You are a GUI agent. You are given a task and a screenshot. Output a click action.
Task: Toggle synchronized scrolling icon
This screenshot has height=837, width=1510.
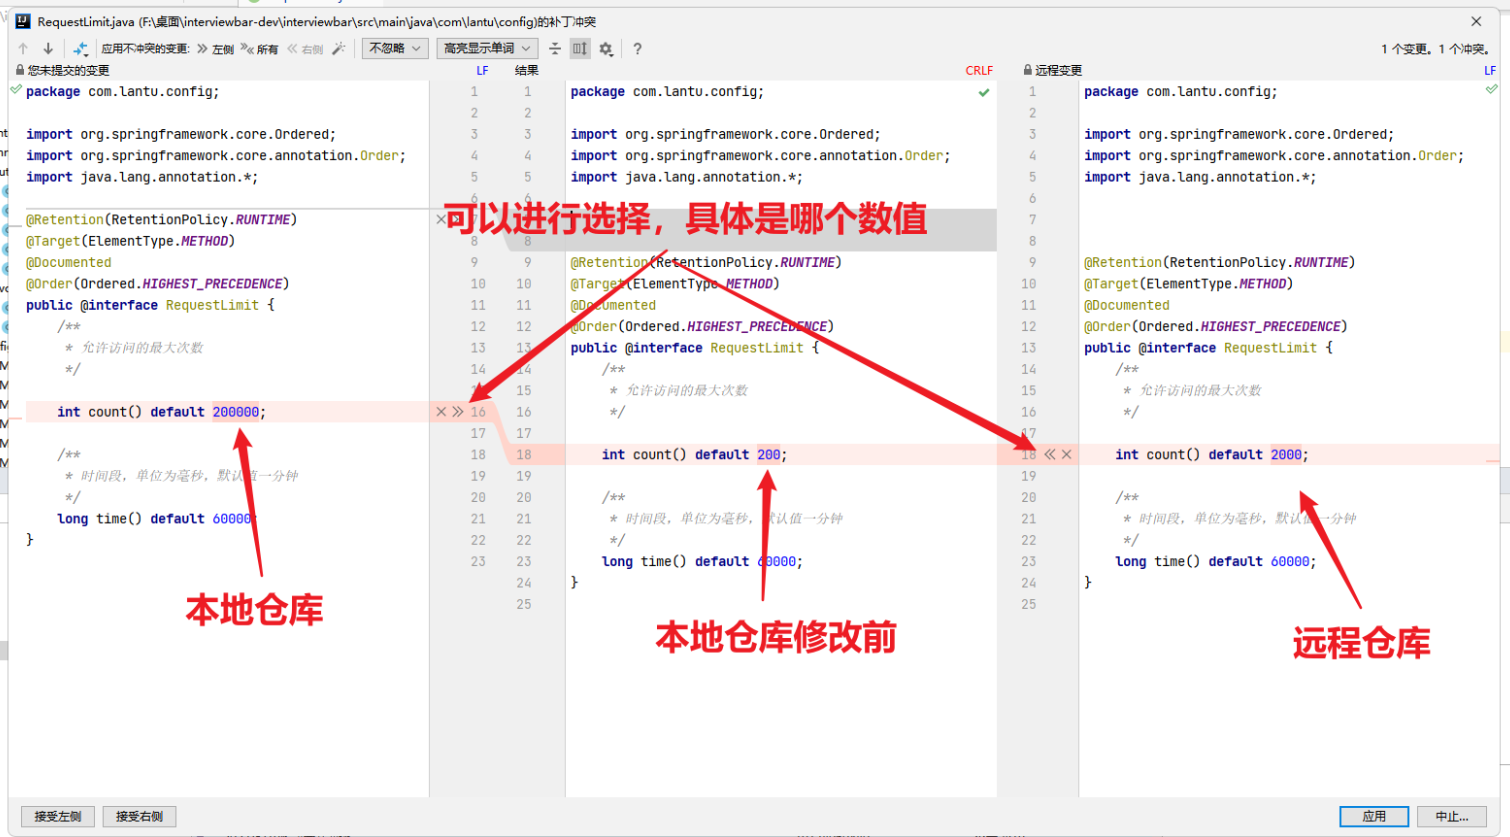(x=580, y=48)
